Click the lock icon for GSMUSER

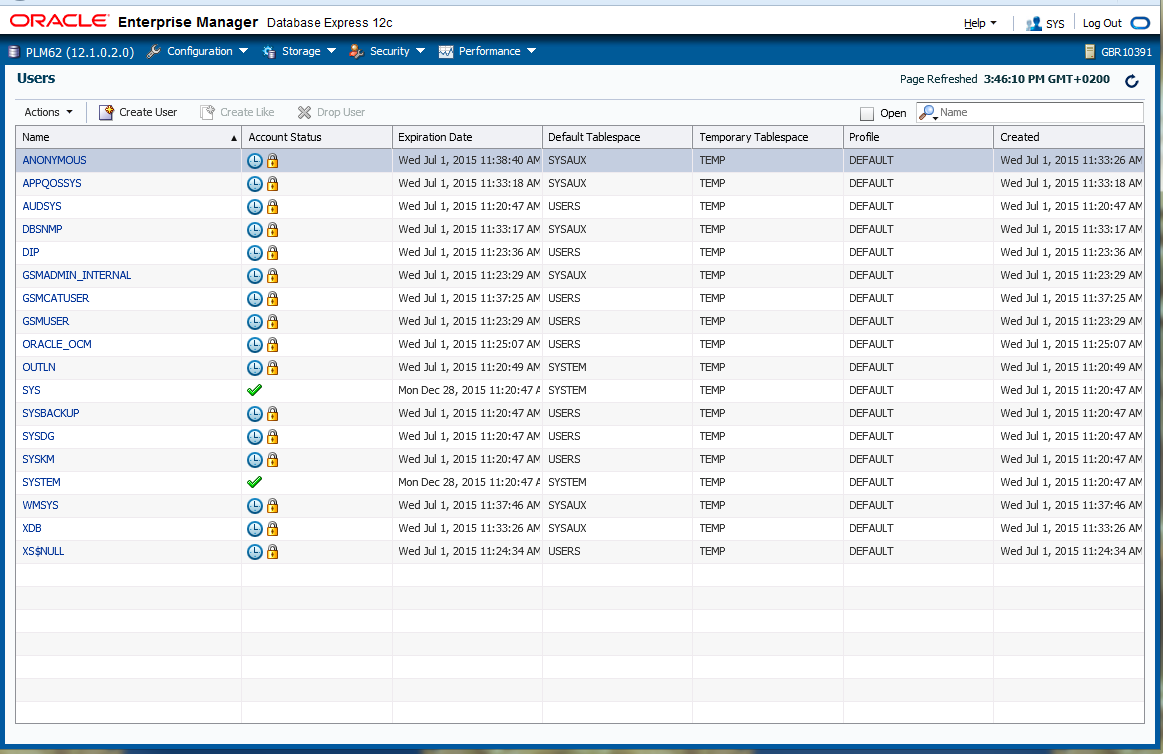click(272, 322)
